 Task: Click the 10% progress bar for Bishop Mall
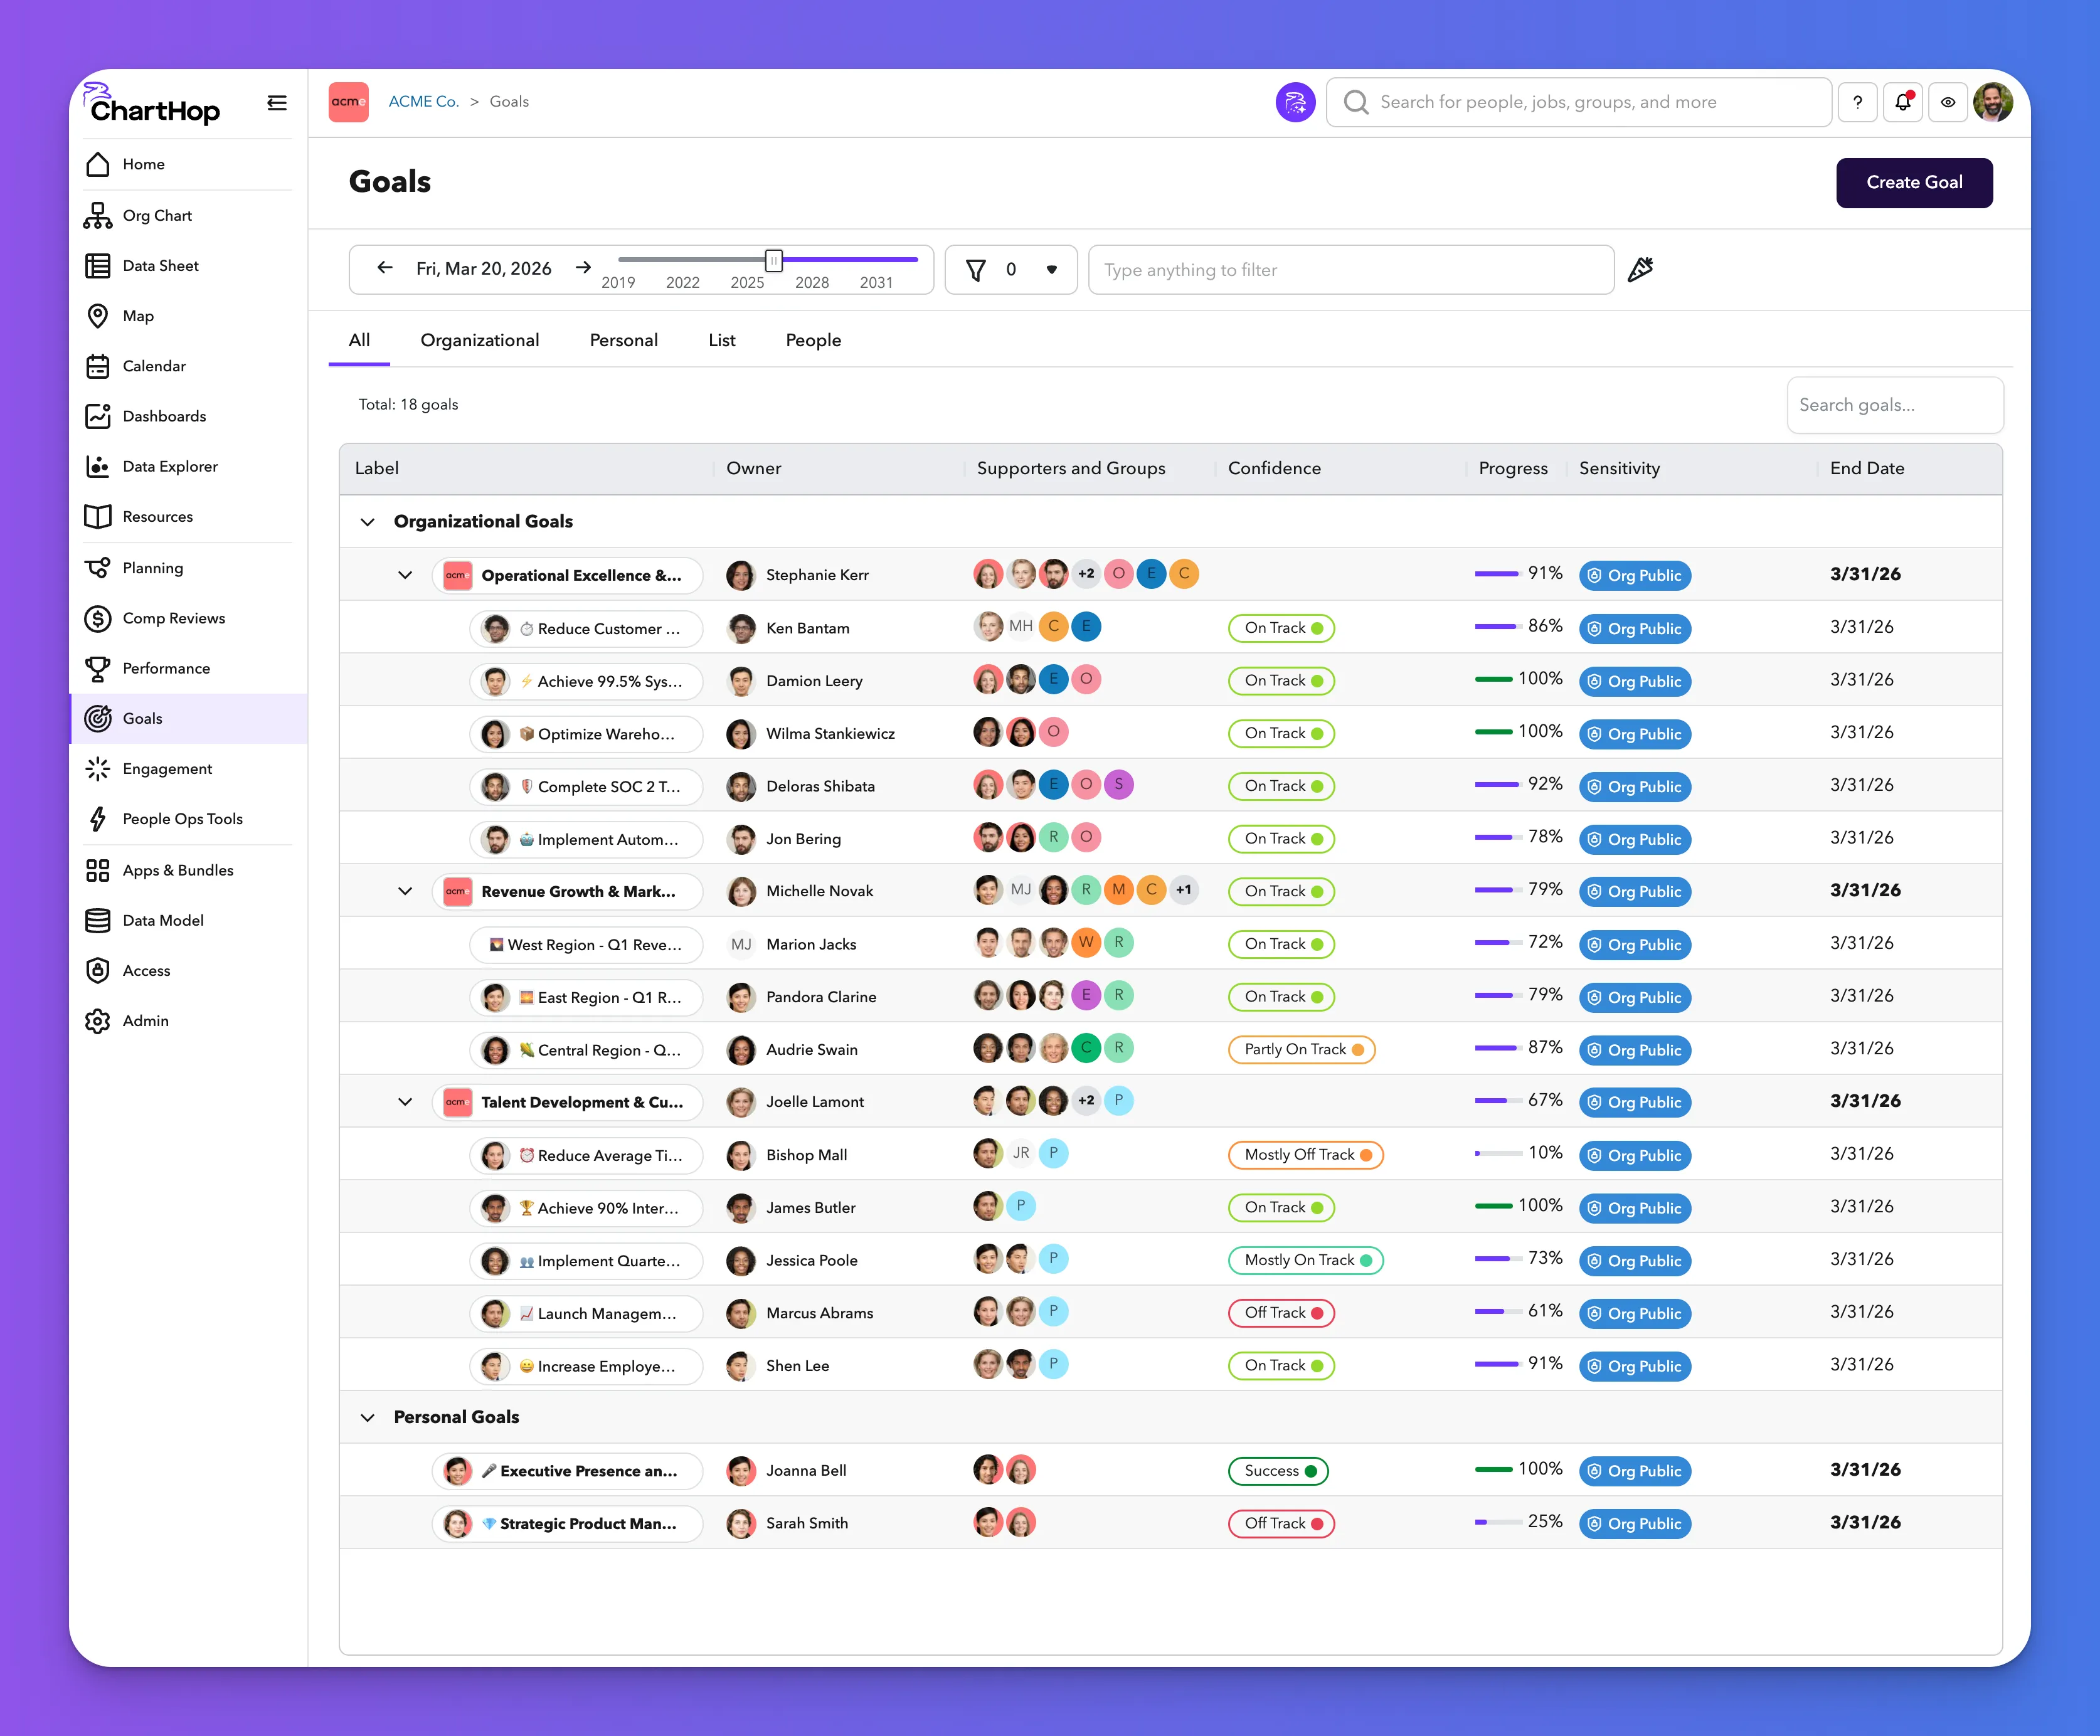point(1498,1154)
